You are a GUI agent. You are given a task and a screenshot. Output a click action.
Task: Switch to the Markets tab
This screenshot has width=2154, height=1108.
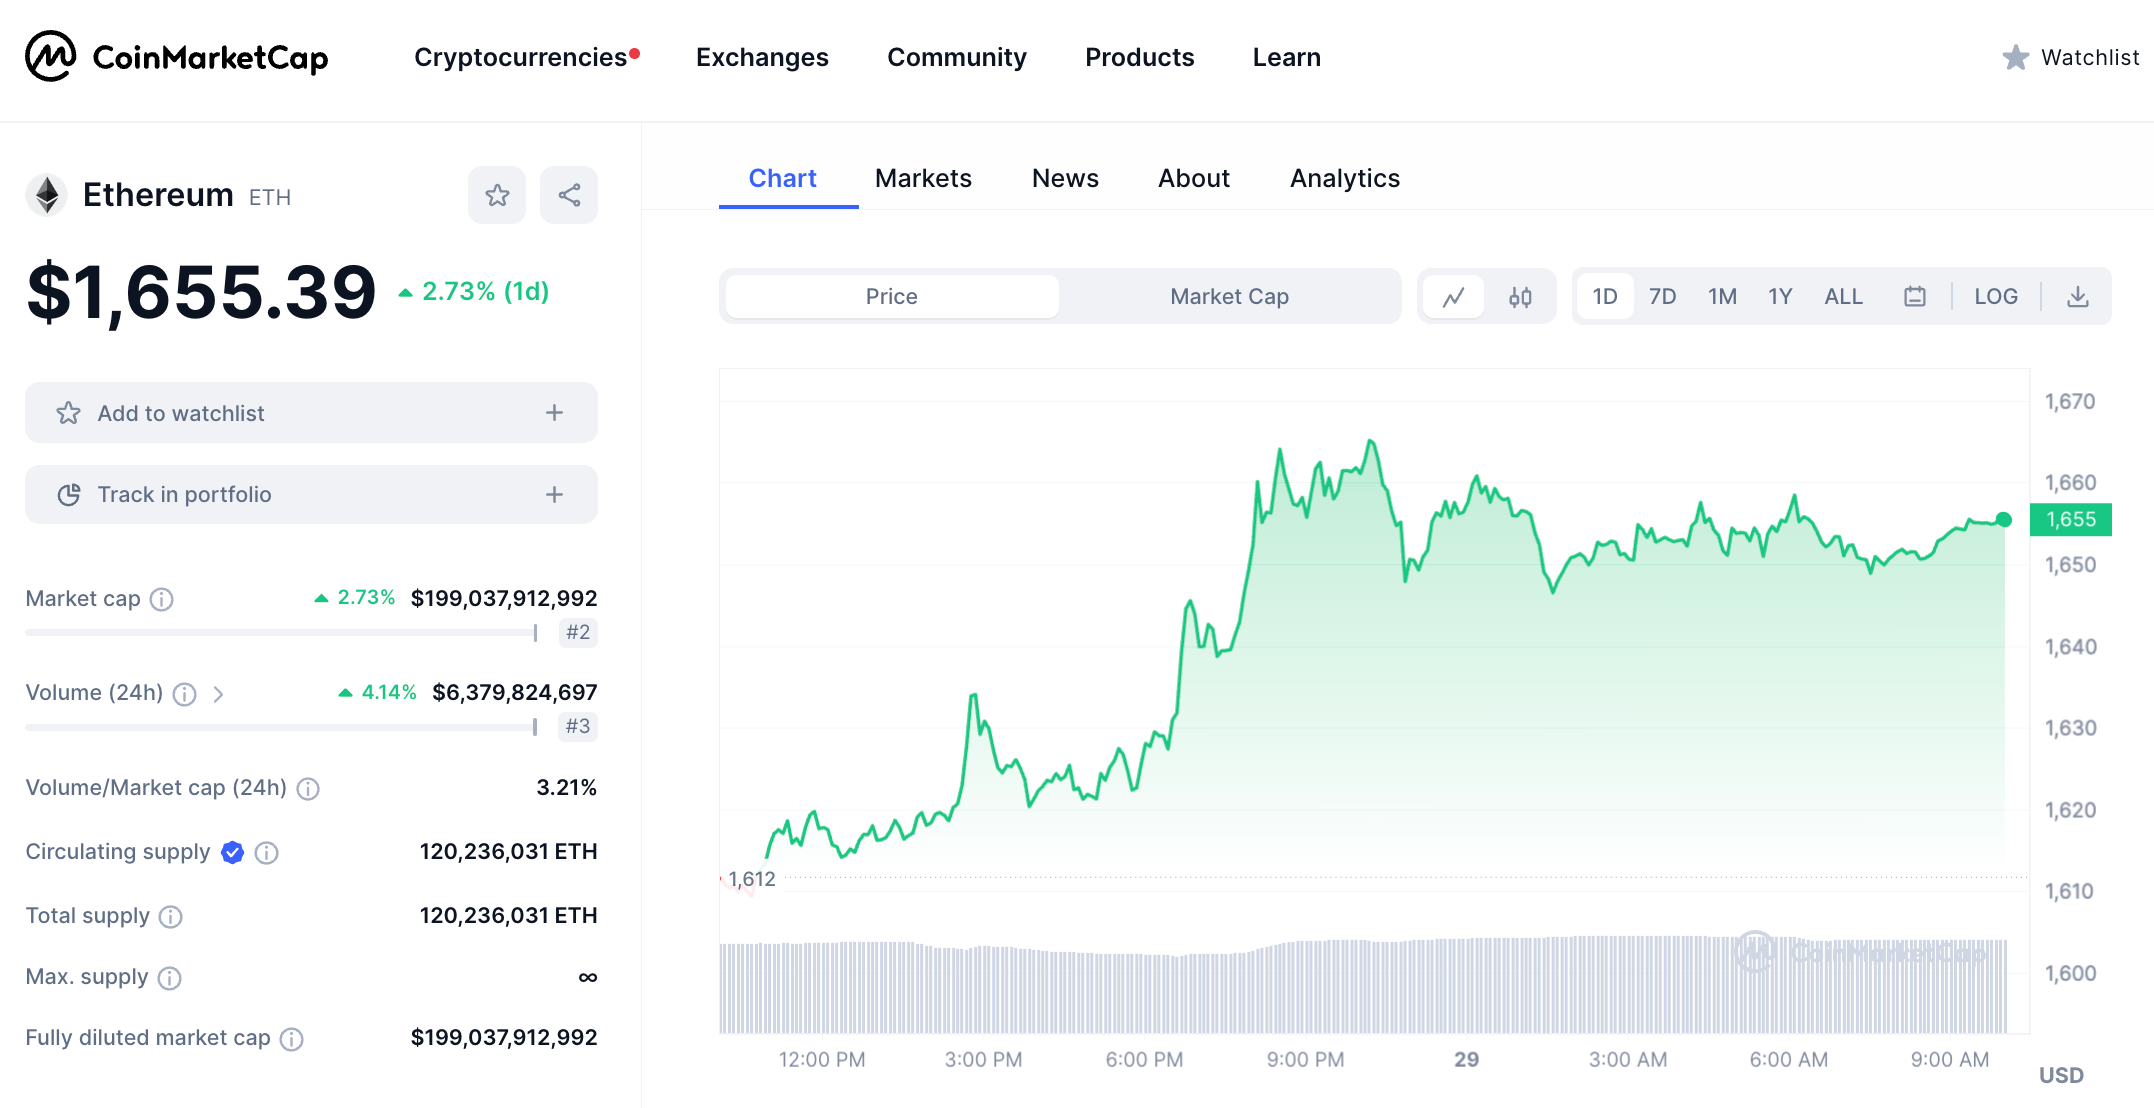point(923,179)
